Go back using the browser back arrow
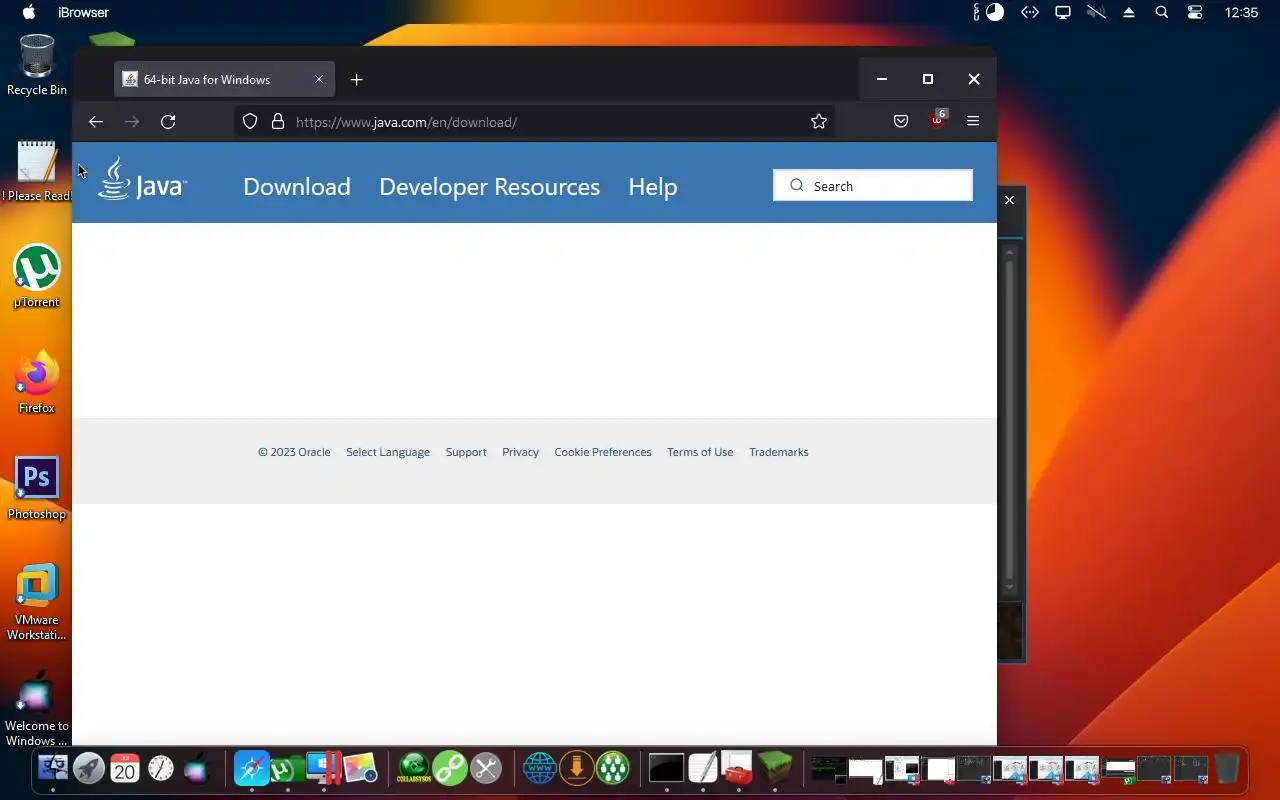1280x800 pixels. pos(96,122)
